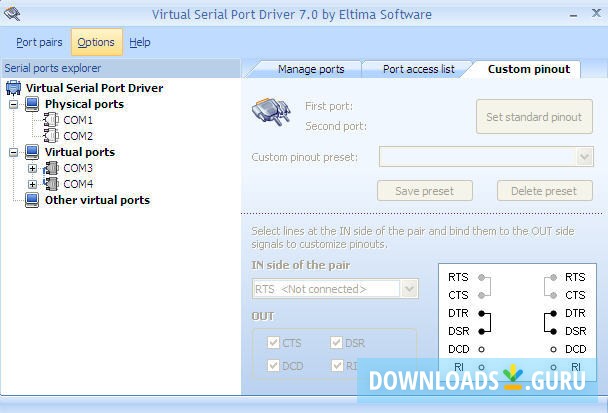Image resolution: width=608 pixels, height=413 pixels.
Task: Toggle the DSR output checkbox
Action: [336, 342]
